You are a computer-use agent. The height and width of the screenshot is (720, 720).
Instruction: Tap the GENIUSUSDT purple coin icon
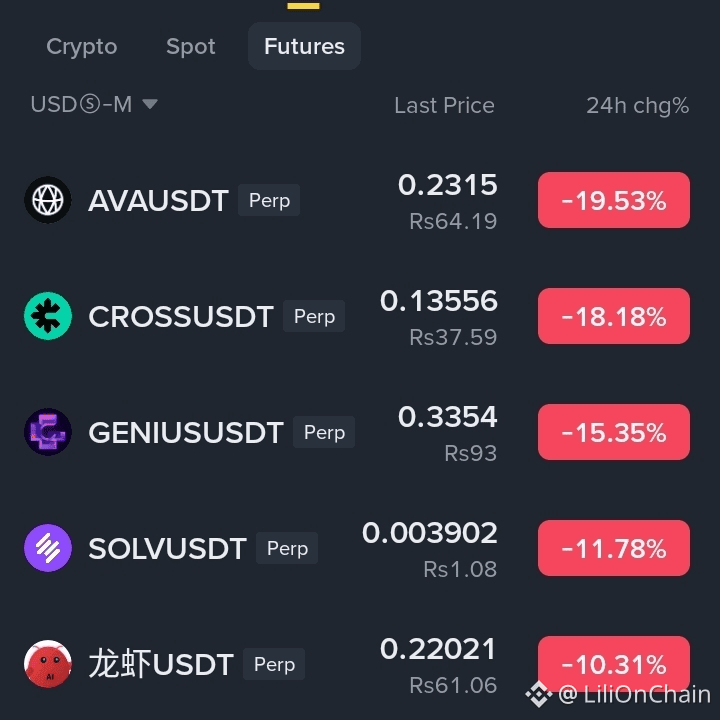[x=48, y=432]
